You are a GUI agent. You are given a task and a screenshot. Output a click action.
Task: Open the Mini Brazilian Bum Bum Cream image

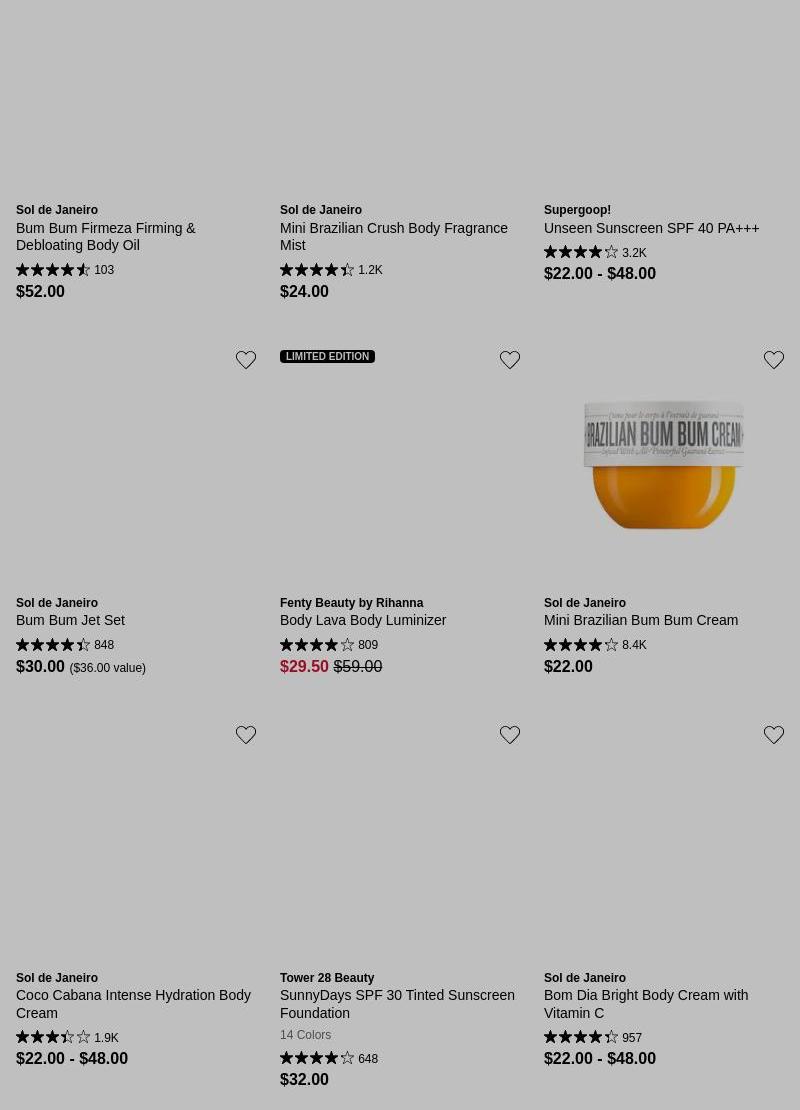[663, 465]
